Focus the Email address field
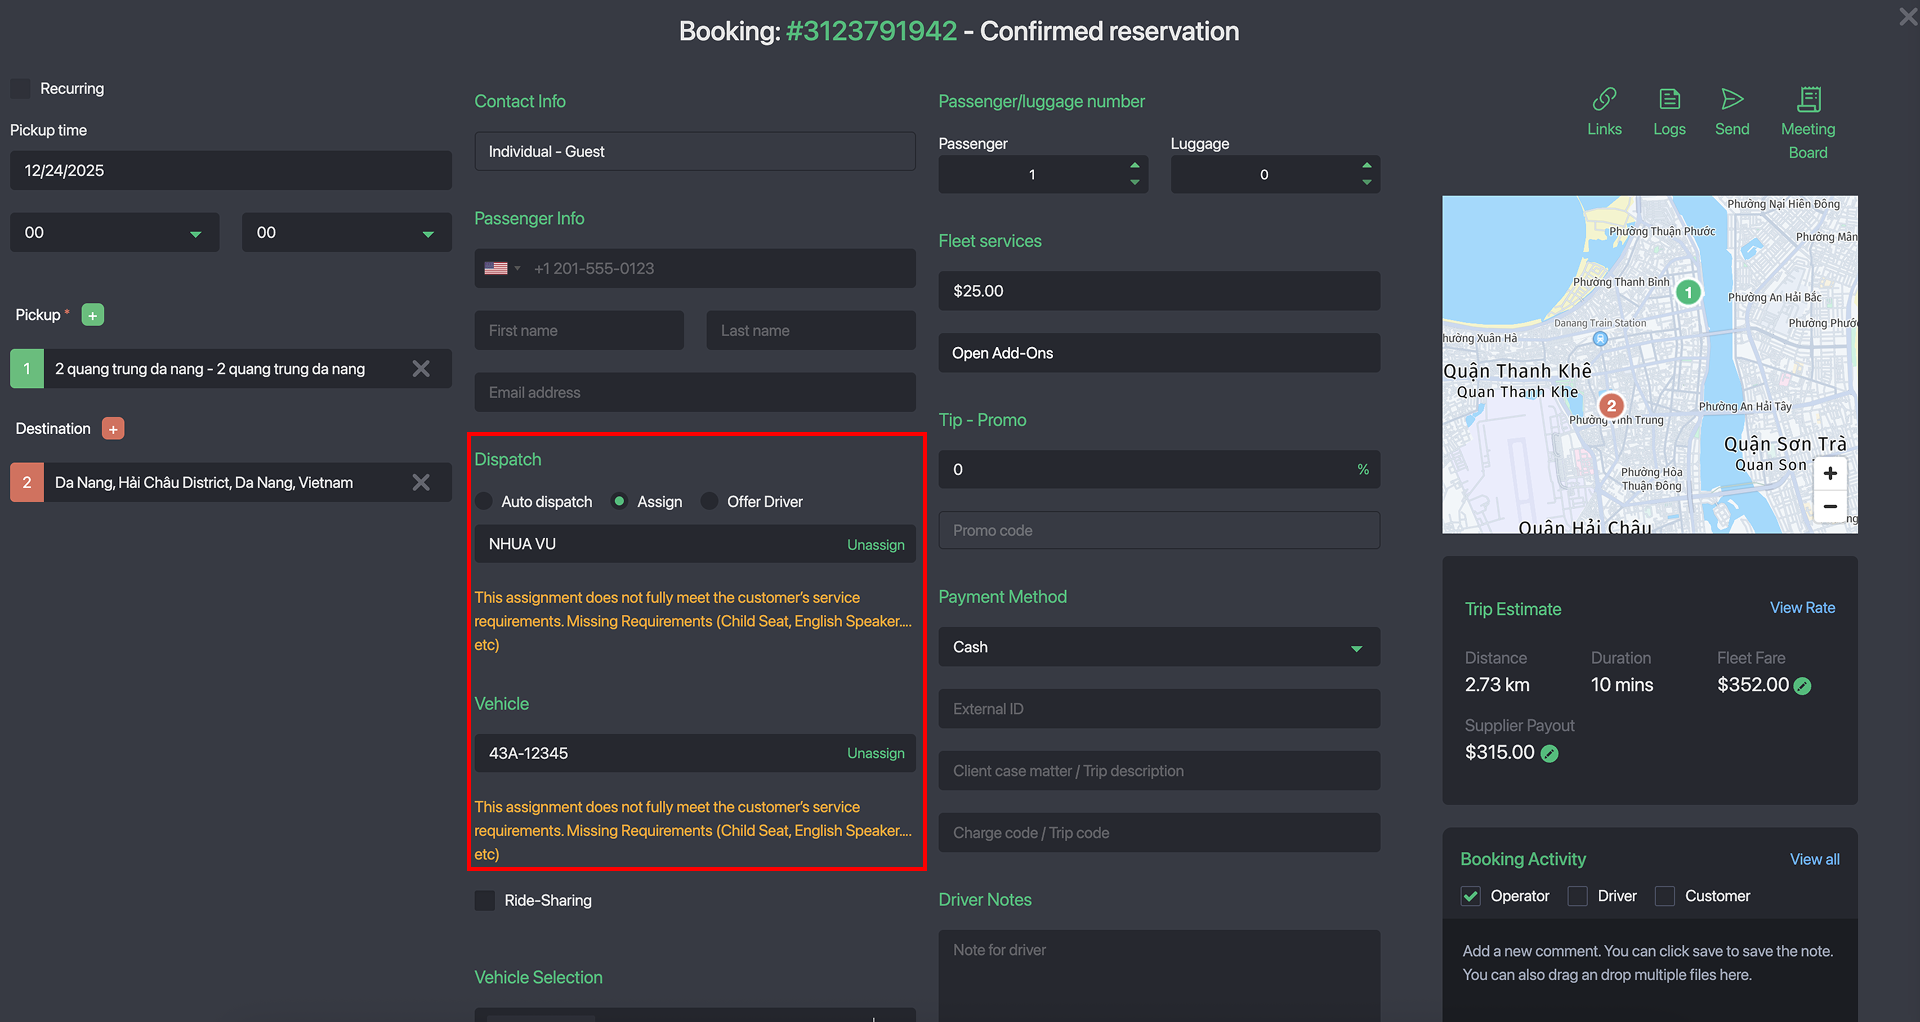 (x=695, y=392)
